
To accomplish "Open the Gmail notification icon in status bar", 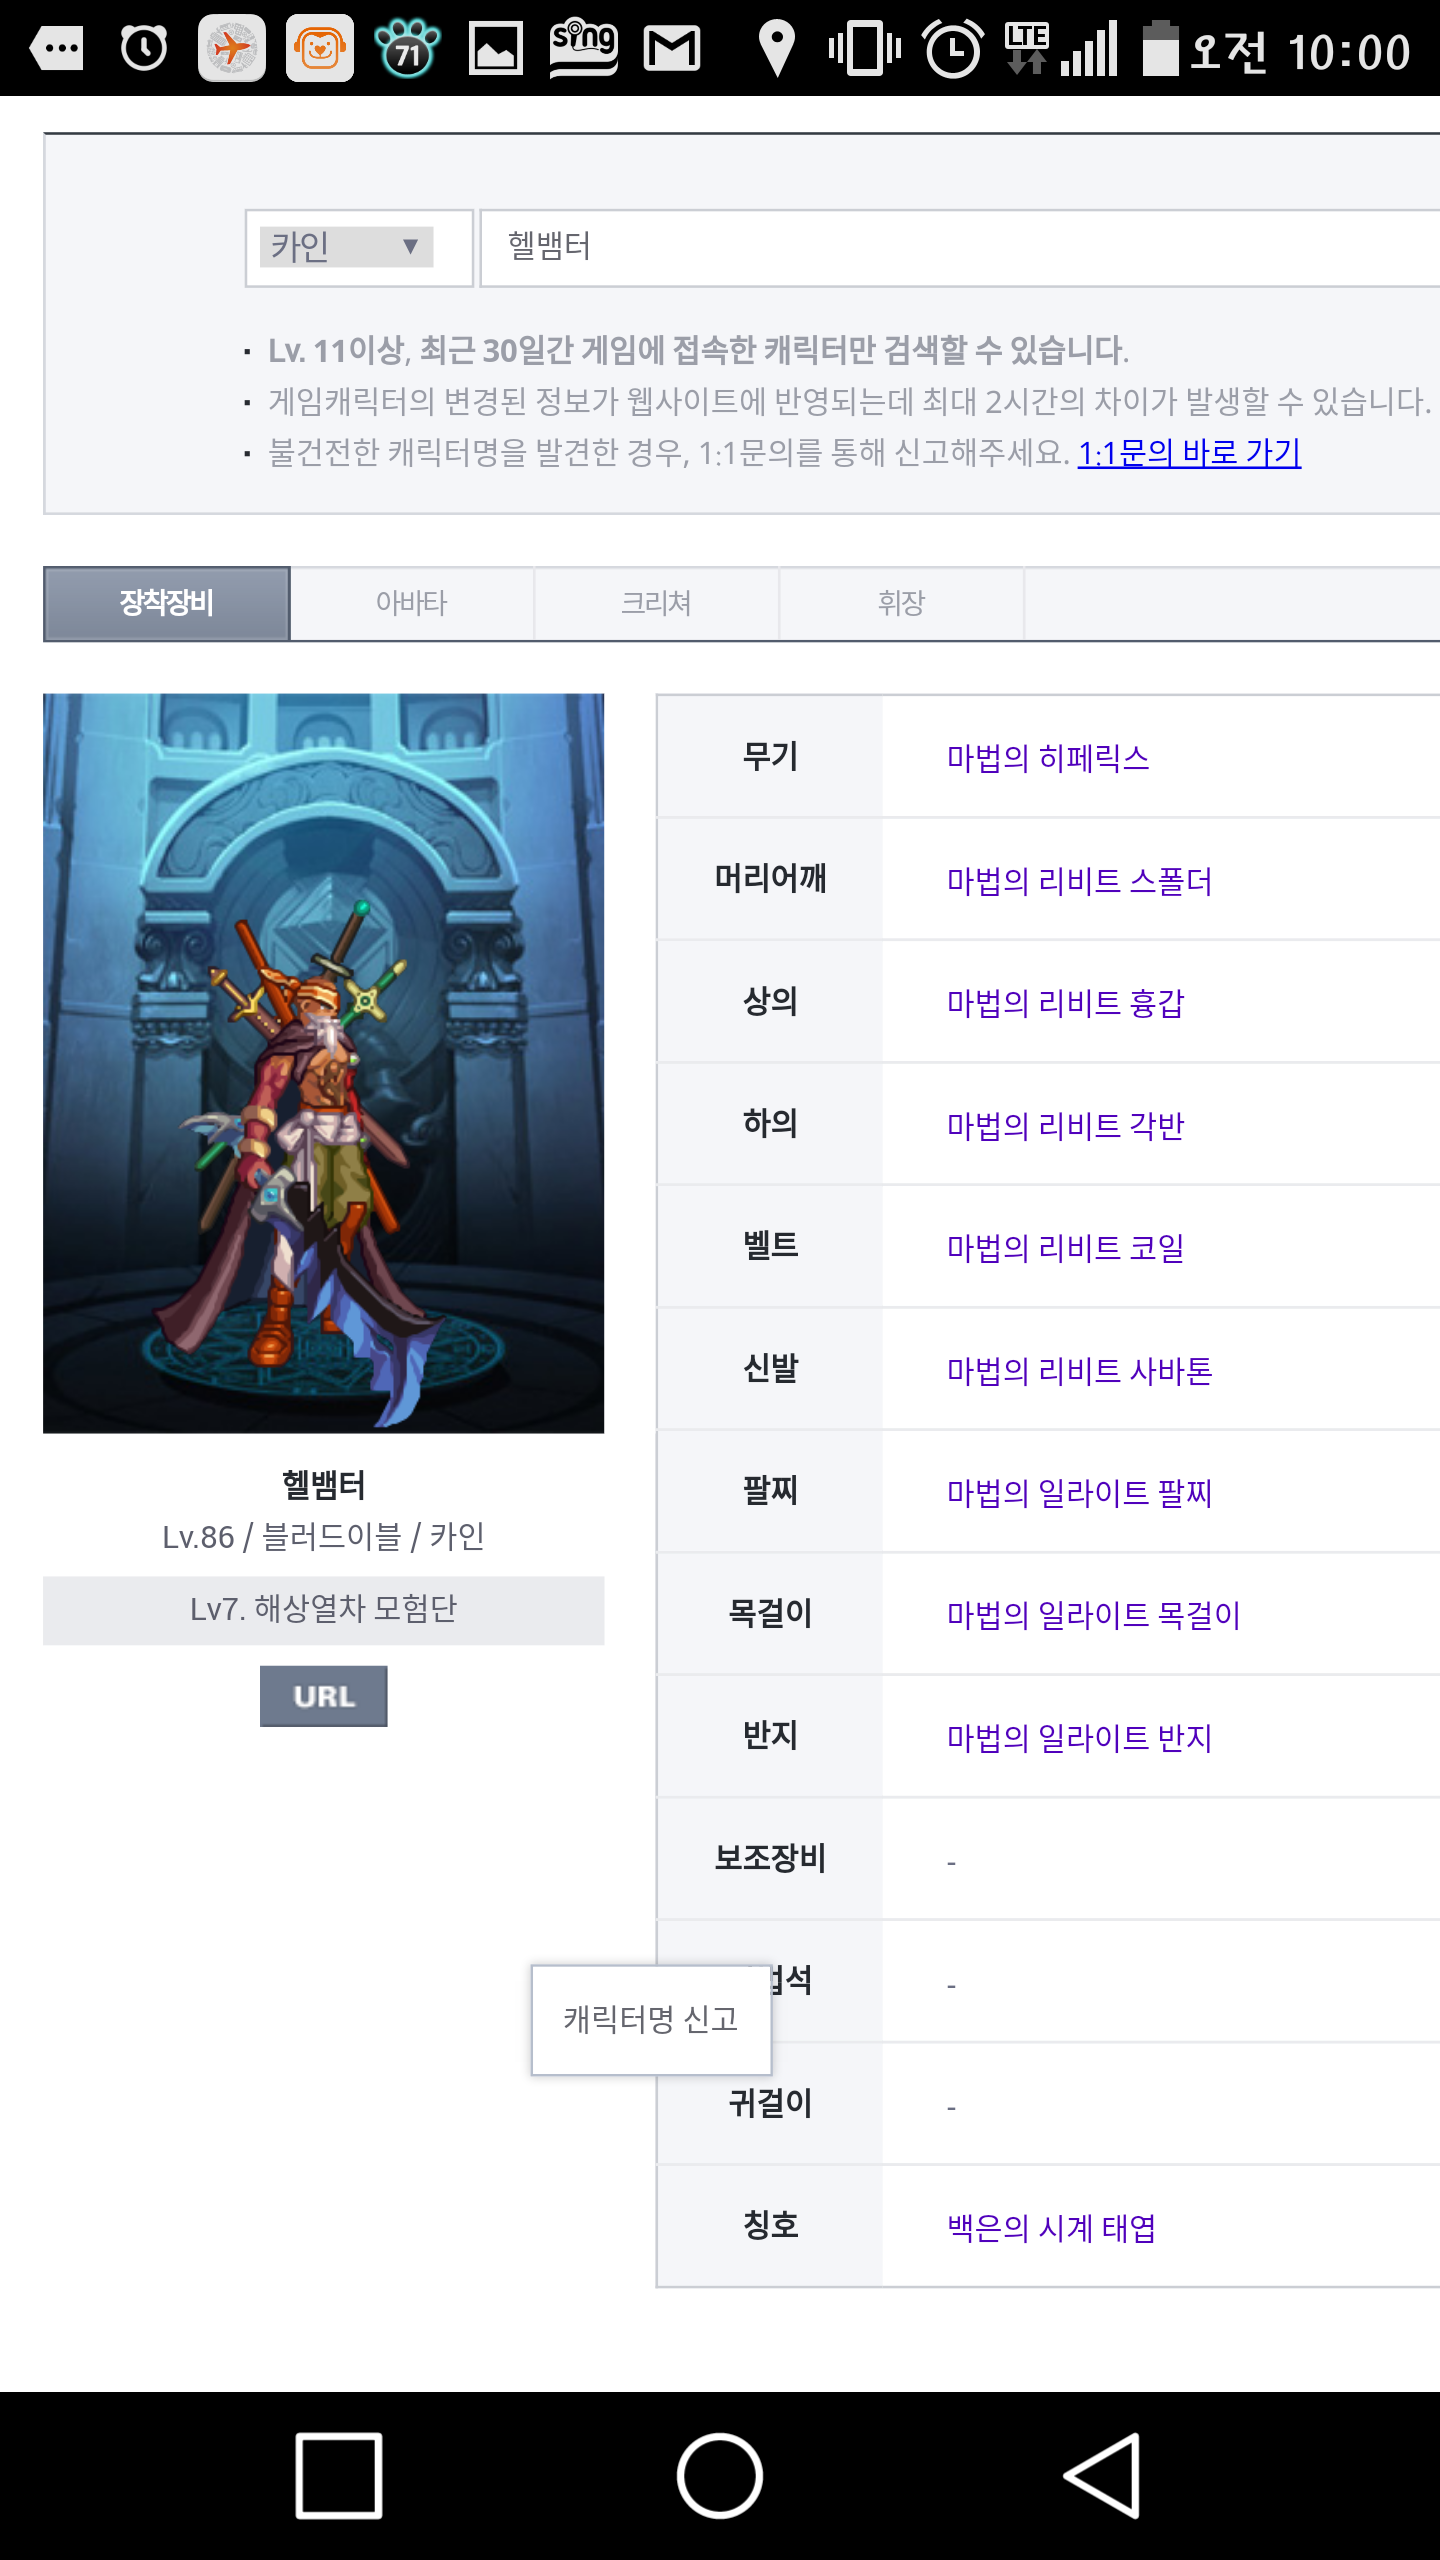I will 672,48.
